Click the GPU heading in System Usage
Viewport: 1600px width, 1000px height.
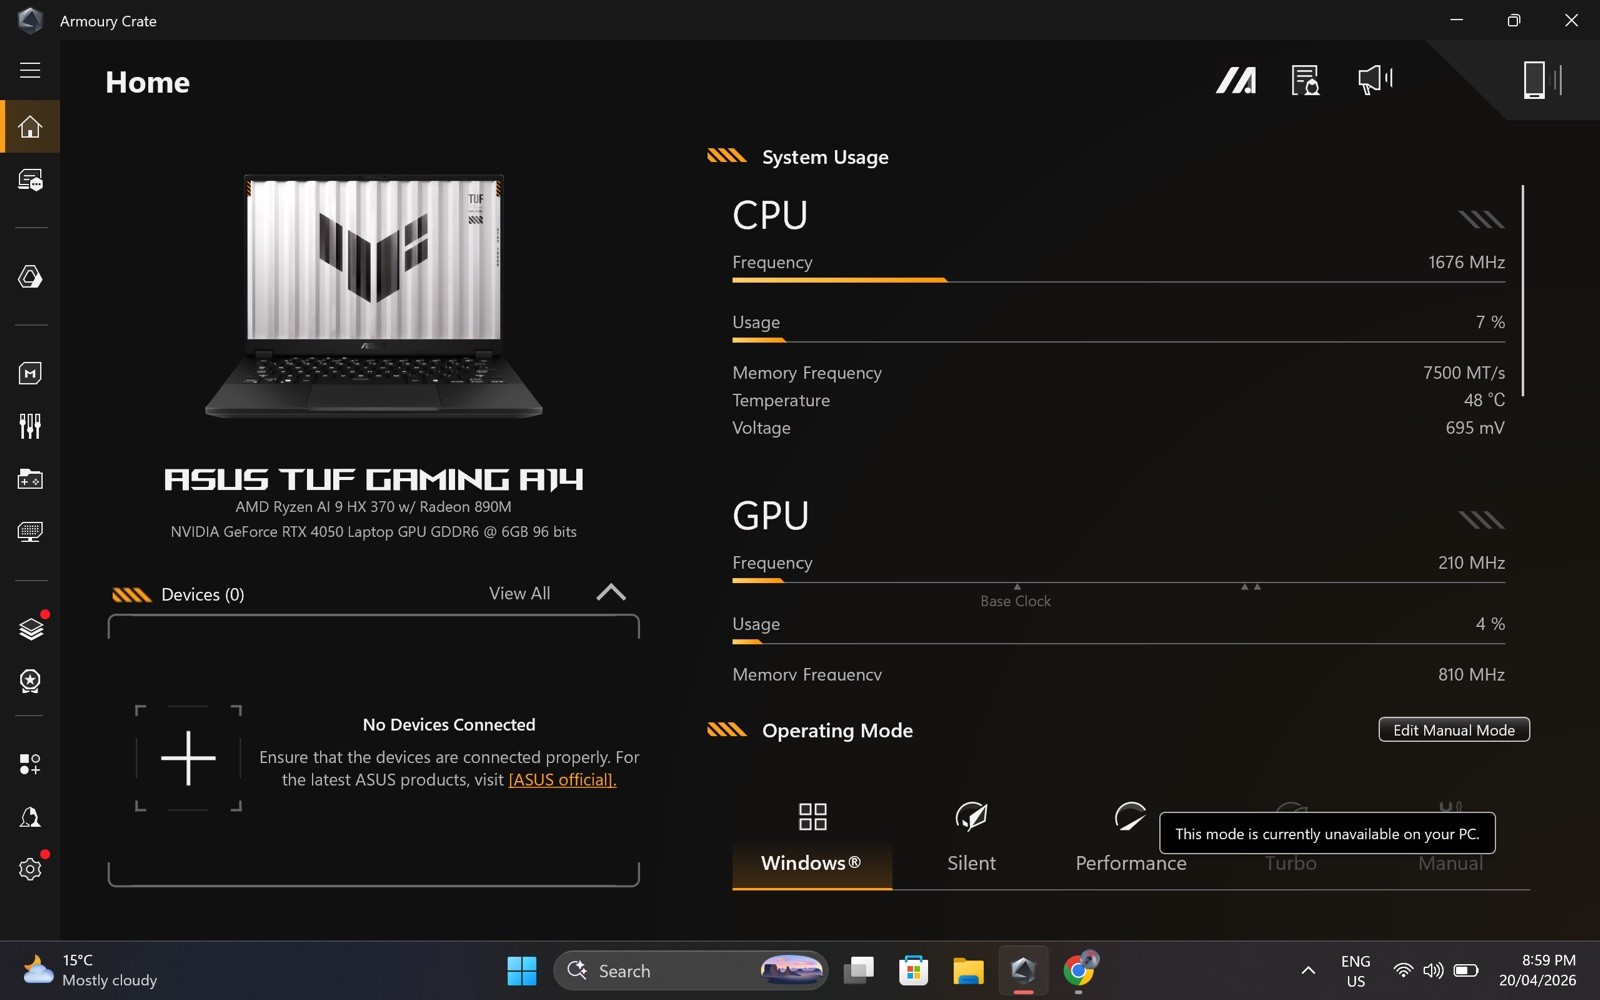pos(770,516)
